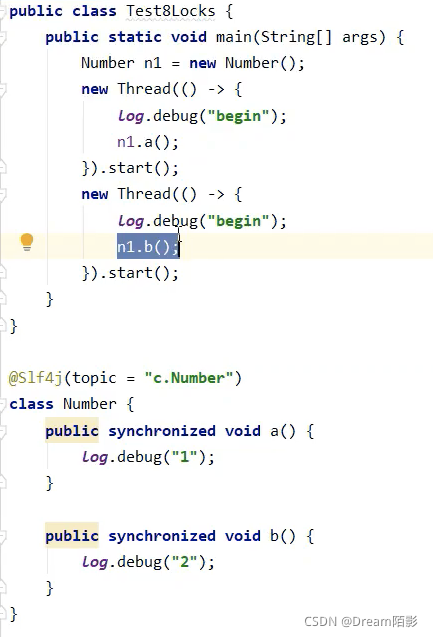Click the static keyword in main declaration
433x637 pixels.
click(x=134, y=37)
